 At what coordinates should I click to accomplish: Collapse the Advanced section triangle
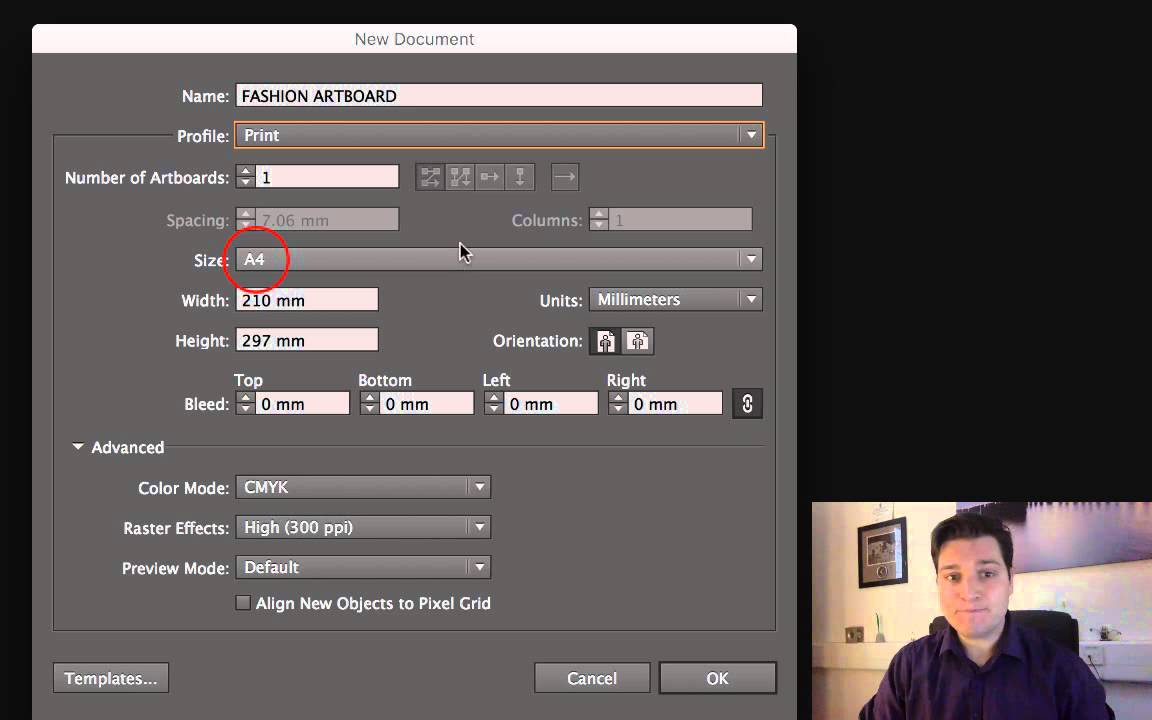tap(78, 447)
